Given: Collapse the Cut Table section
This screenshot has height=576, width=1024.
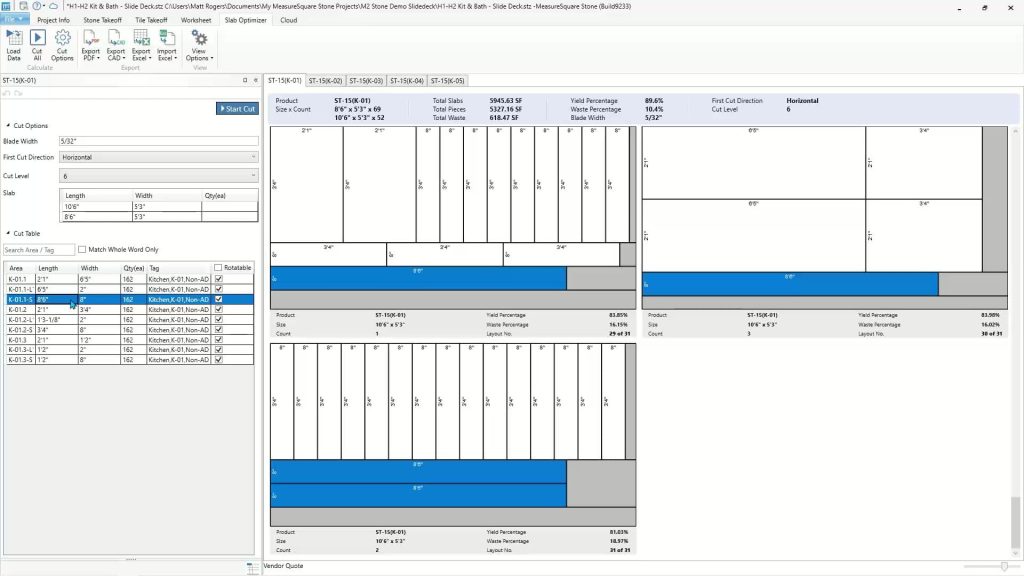Looking at the screenshot, I should tap(8, 233).
